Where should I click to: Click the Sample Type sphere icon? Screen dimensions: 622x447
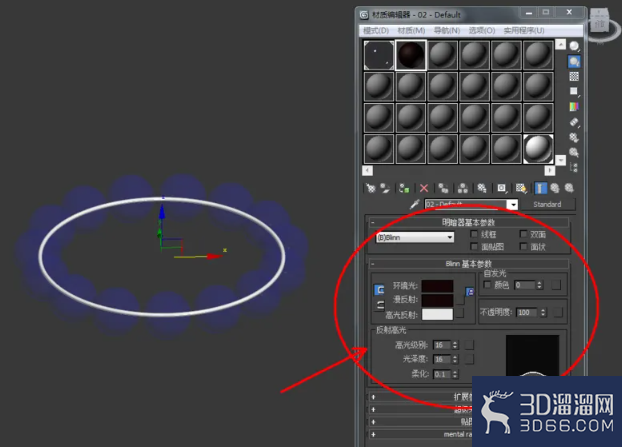pyautogui.click(x=574, y=46)
